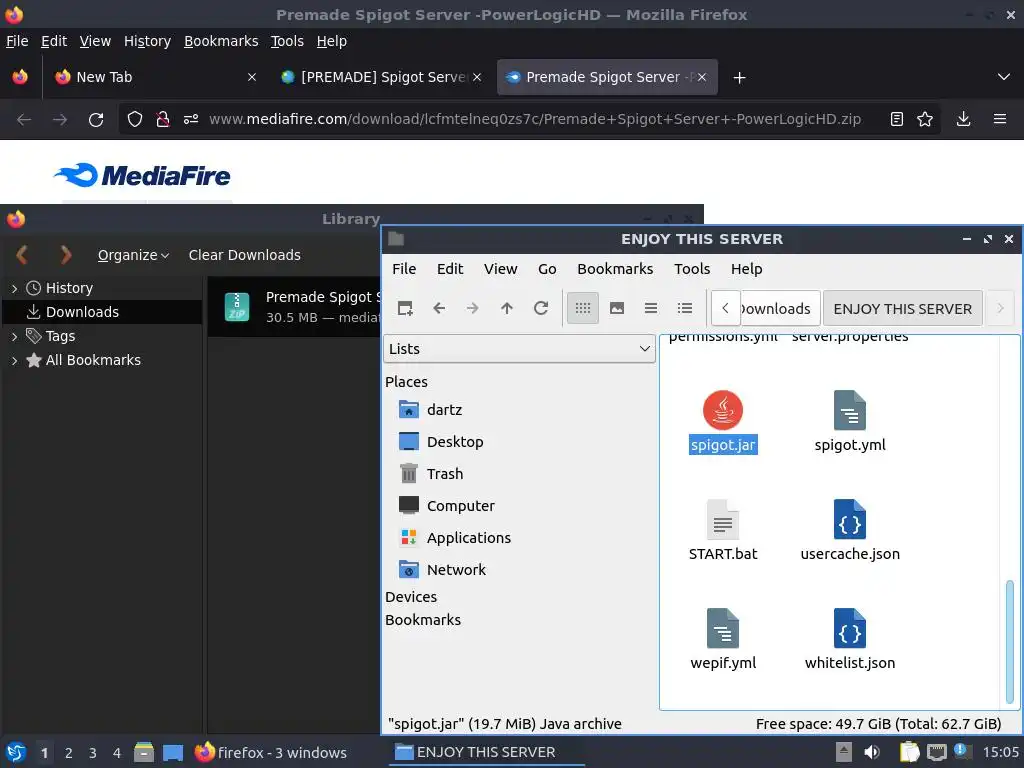Close the Premade Spigot Server tab

pyautogui.click(x=701, y=77)
